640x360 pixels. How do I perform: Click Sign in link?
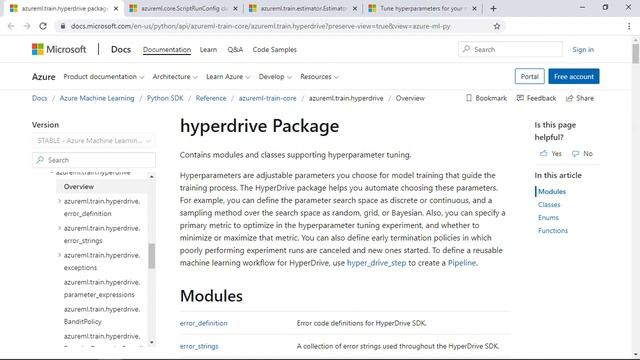(583, 49)
